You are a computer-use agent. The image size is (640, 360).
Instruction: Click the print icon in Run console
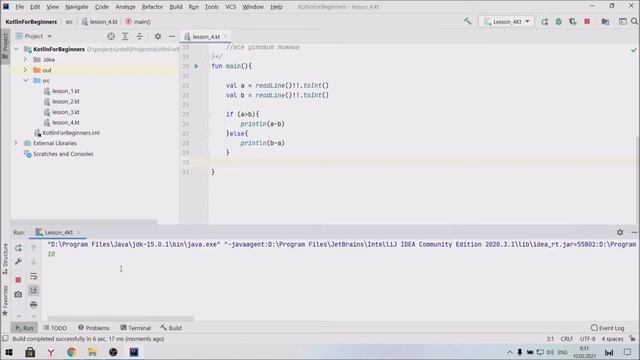(33, 304)
